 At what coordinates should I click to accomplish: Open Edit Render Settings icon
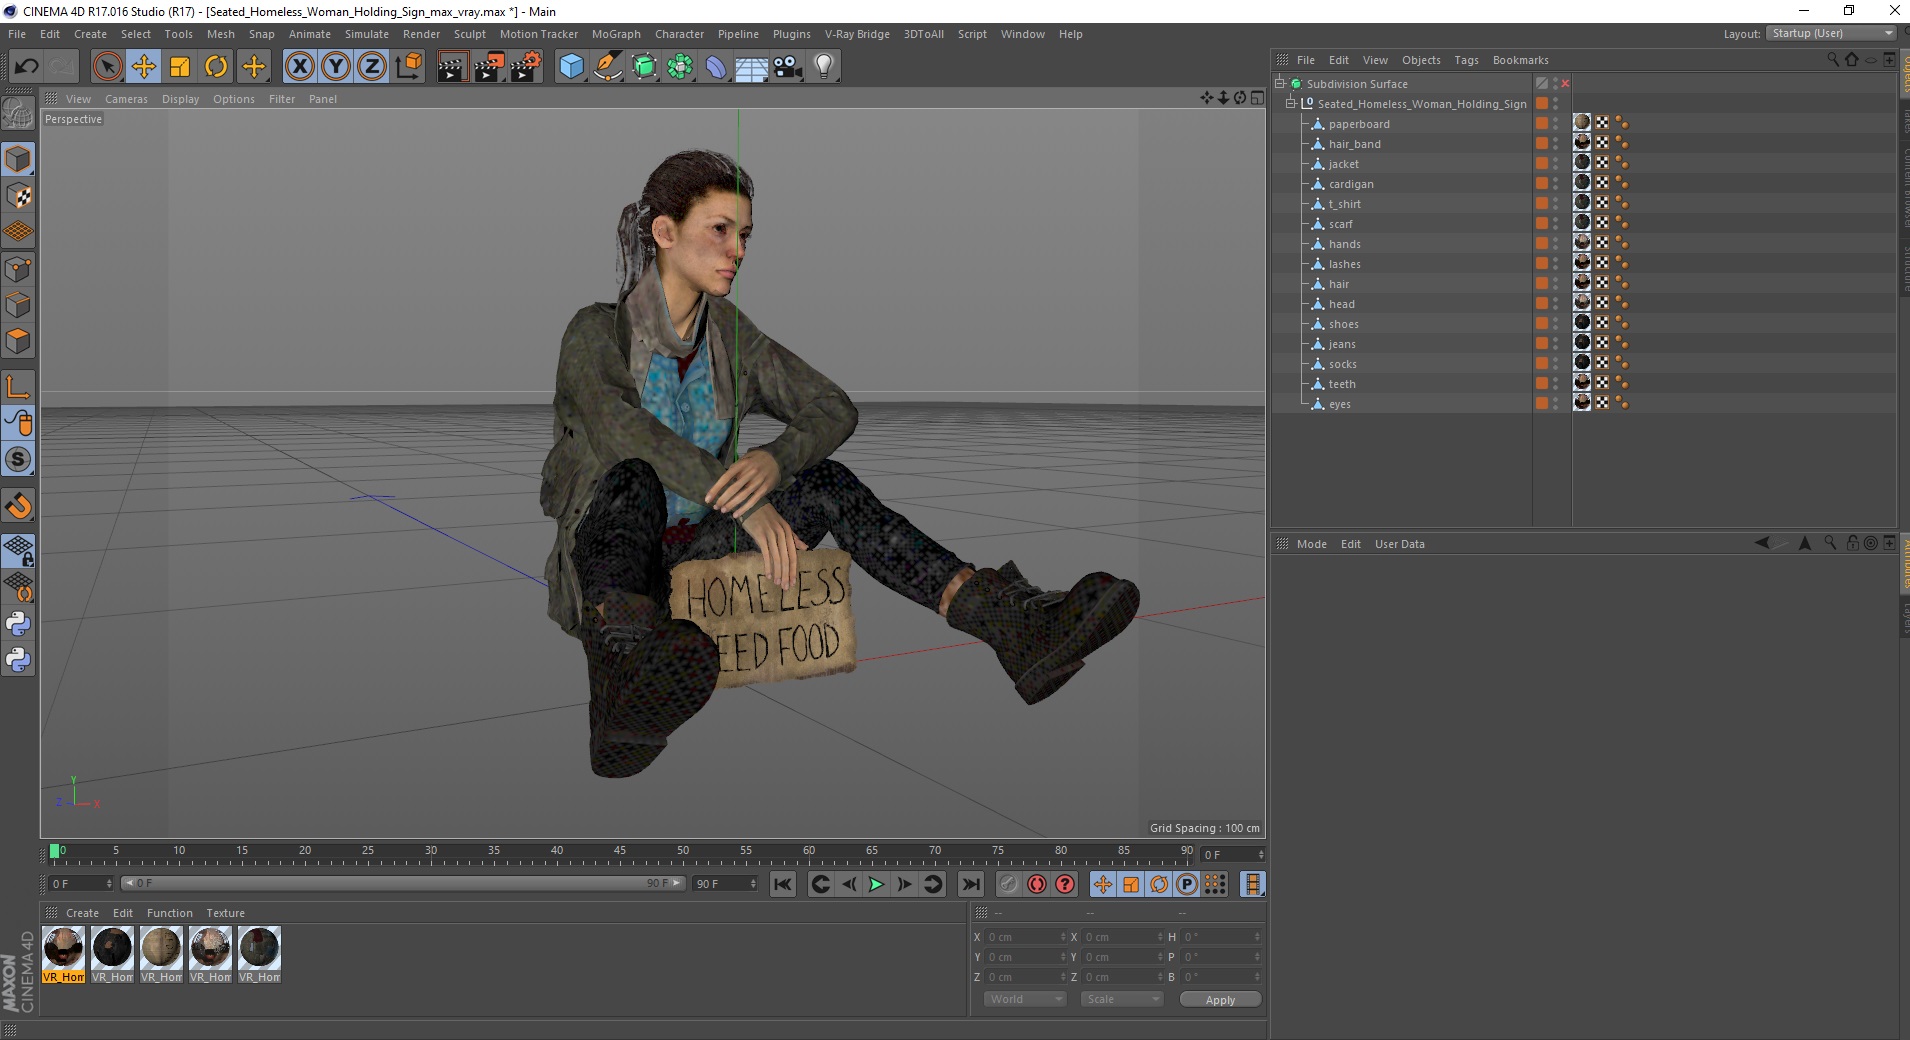click(525, 67)
